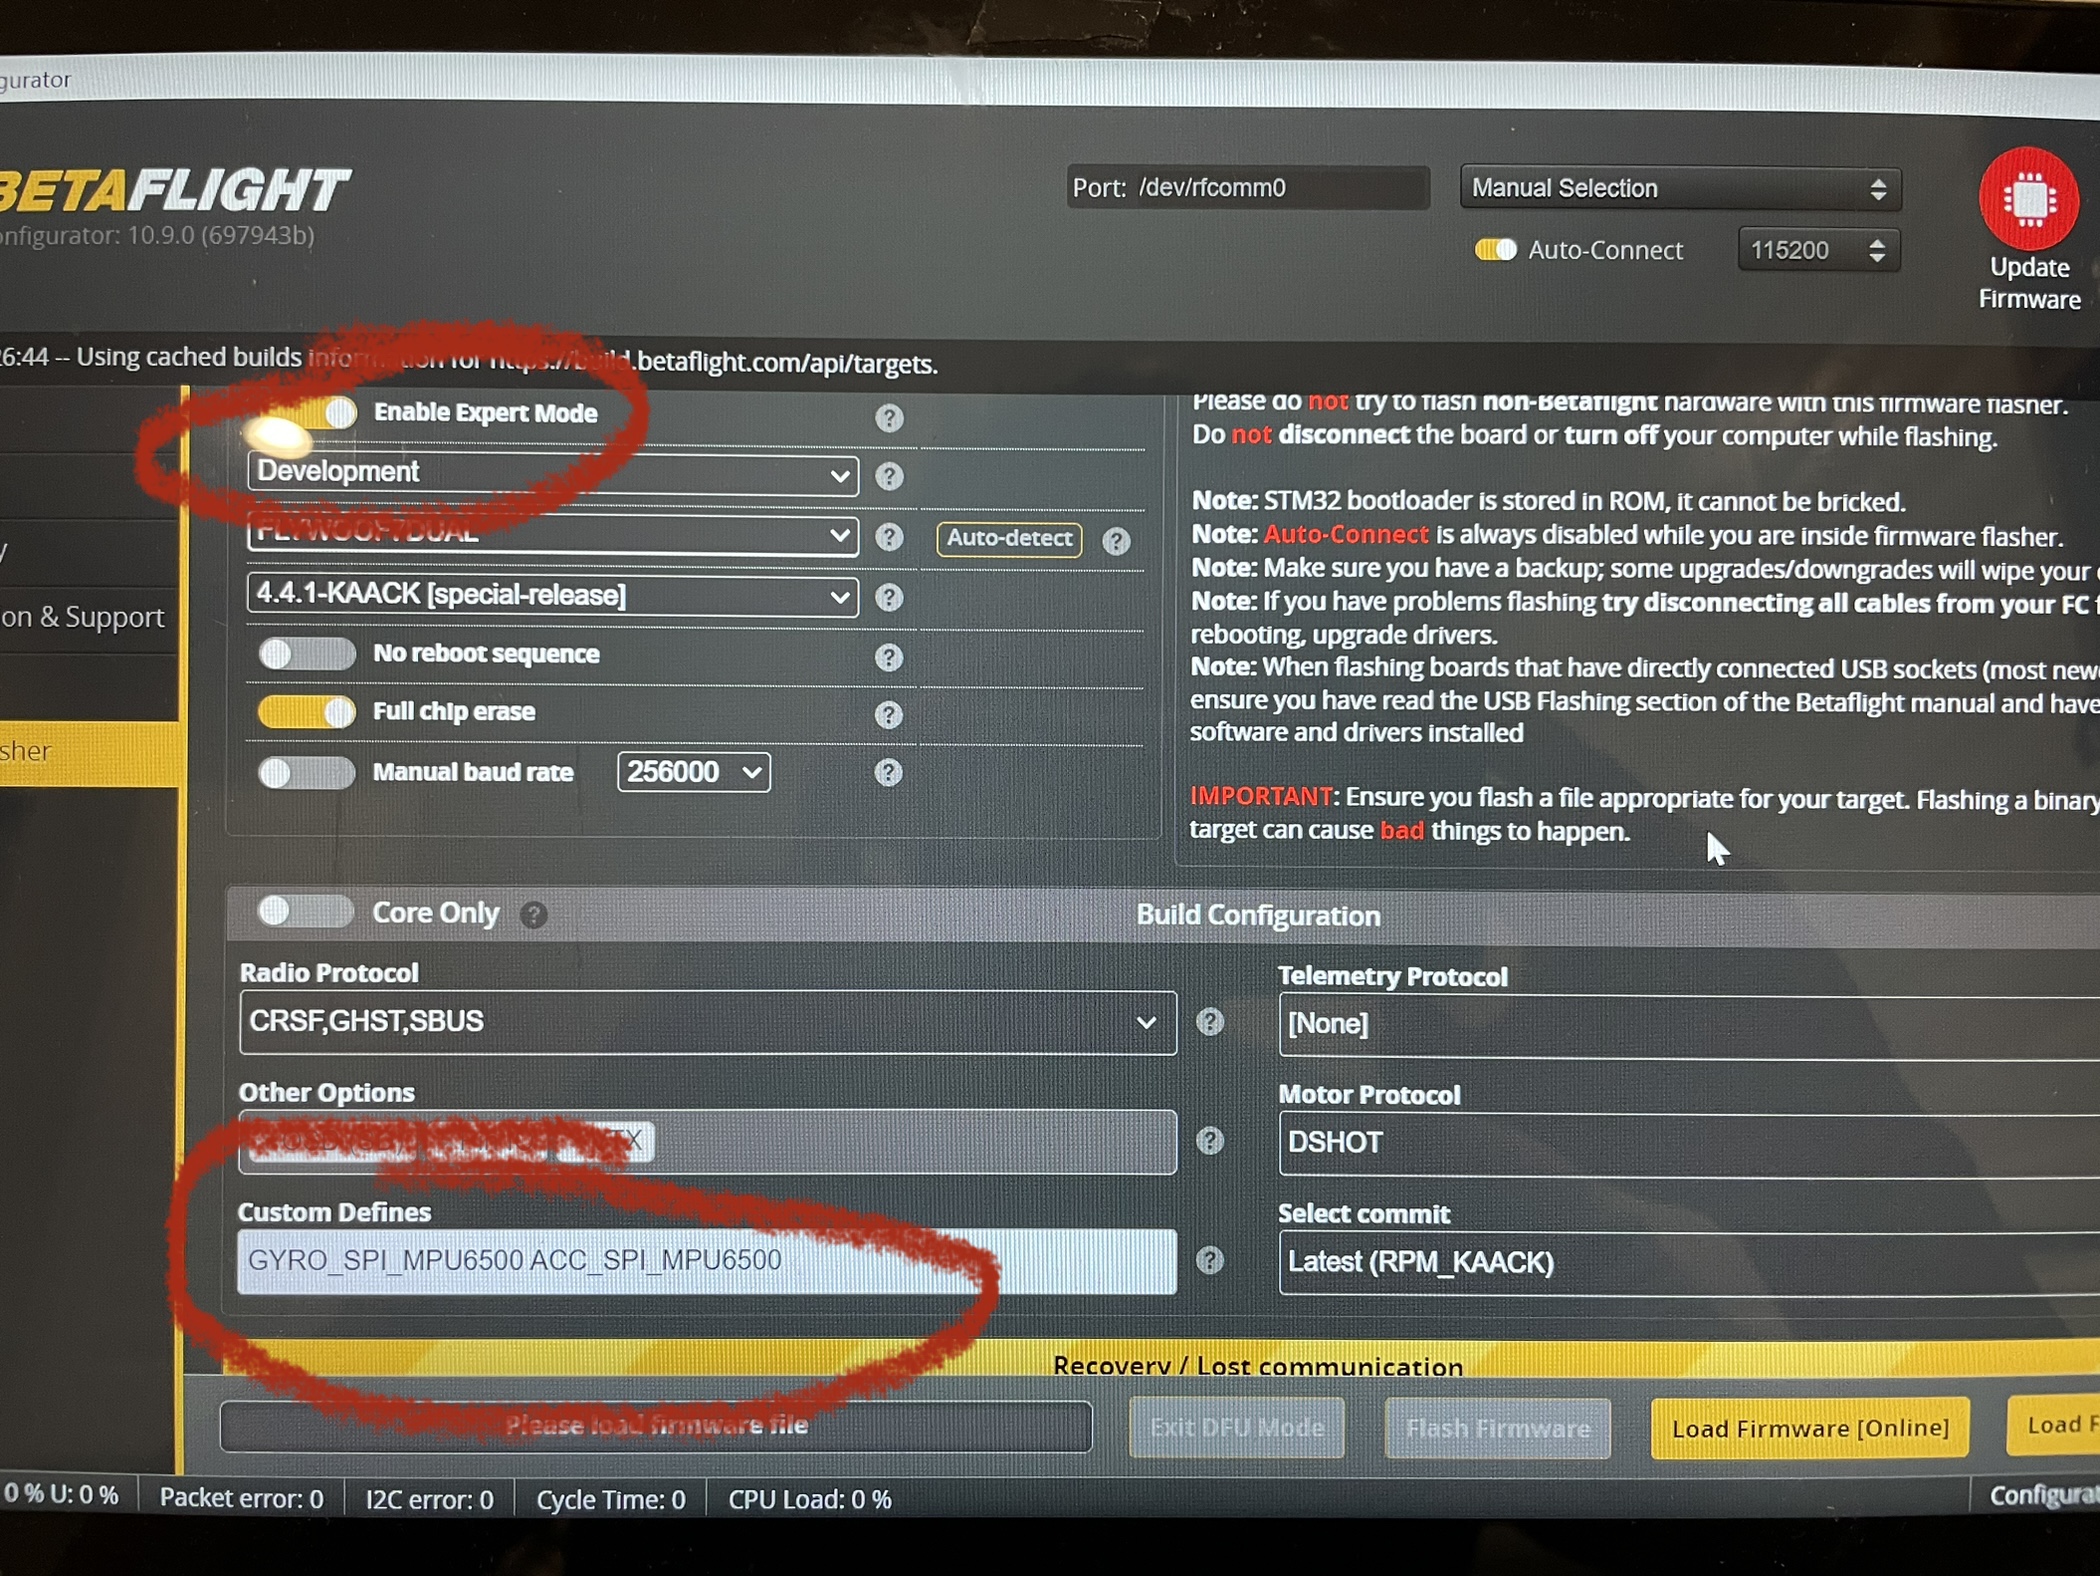2100x1576 pixels.
Task: Click help icon for No reboot sequence
Action: pos(888,657)
